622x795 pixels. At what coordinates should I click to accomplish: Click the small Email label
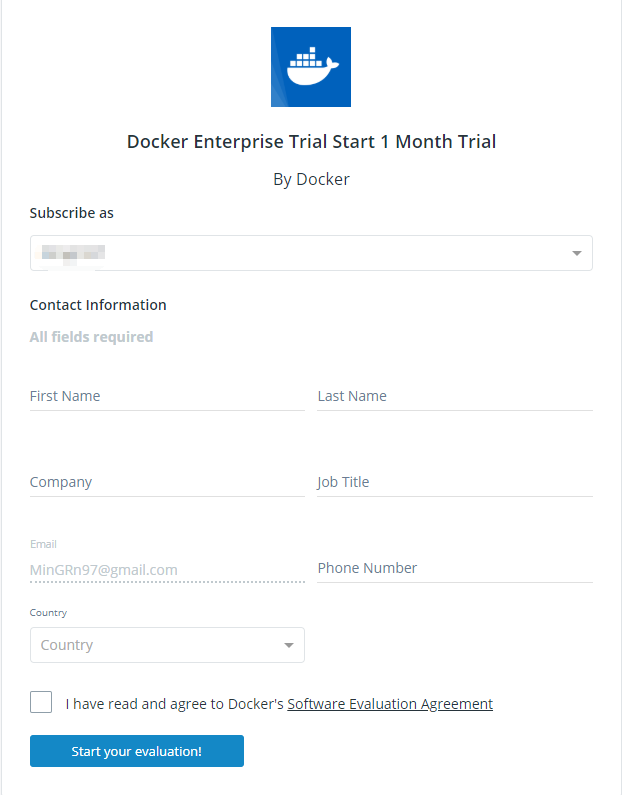43,544
